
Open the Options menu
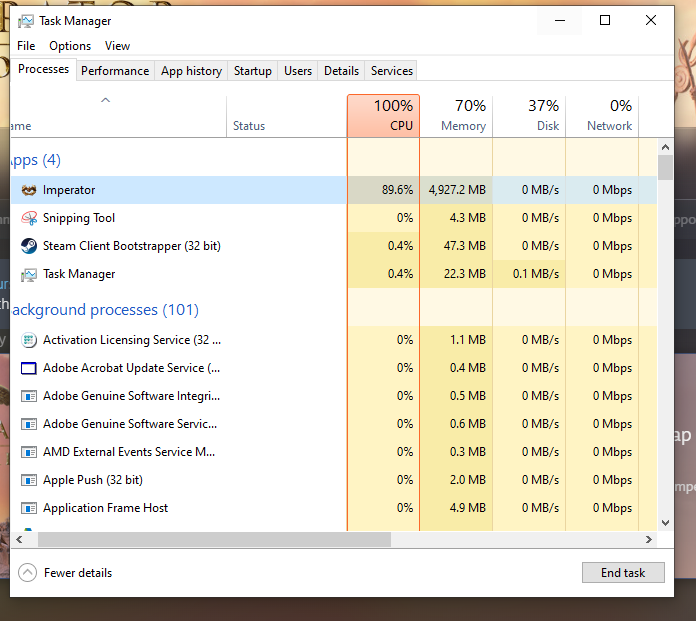click(x=70, y=46)
